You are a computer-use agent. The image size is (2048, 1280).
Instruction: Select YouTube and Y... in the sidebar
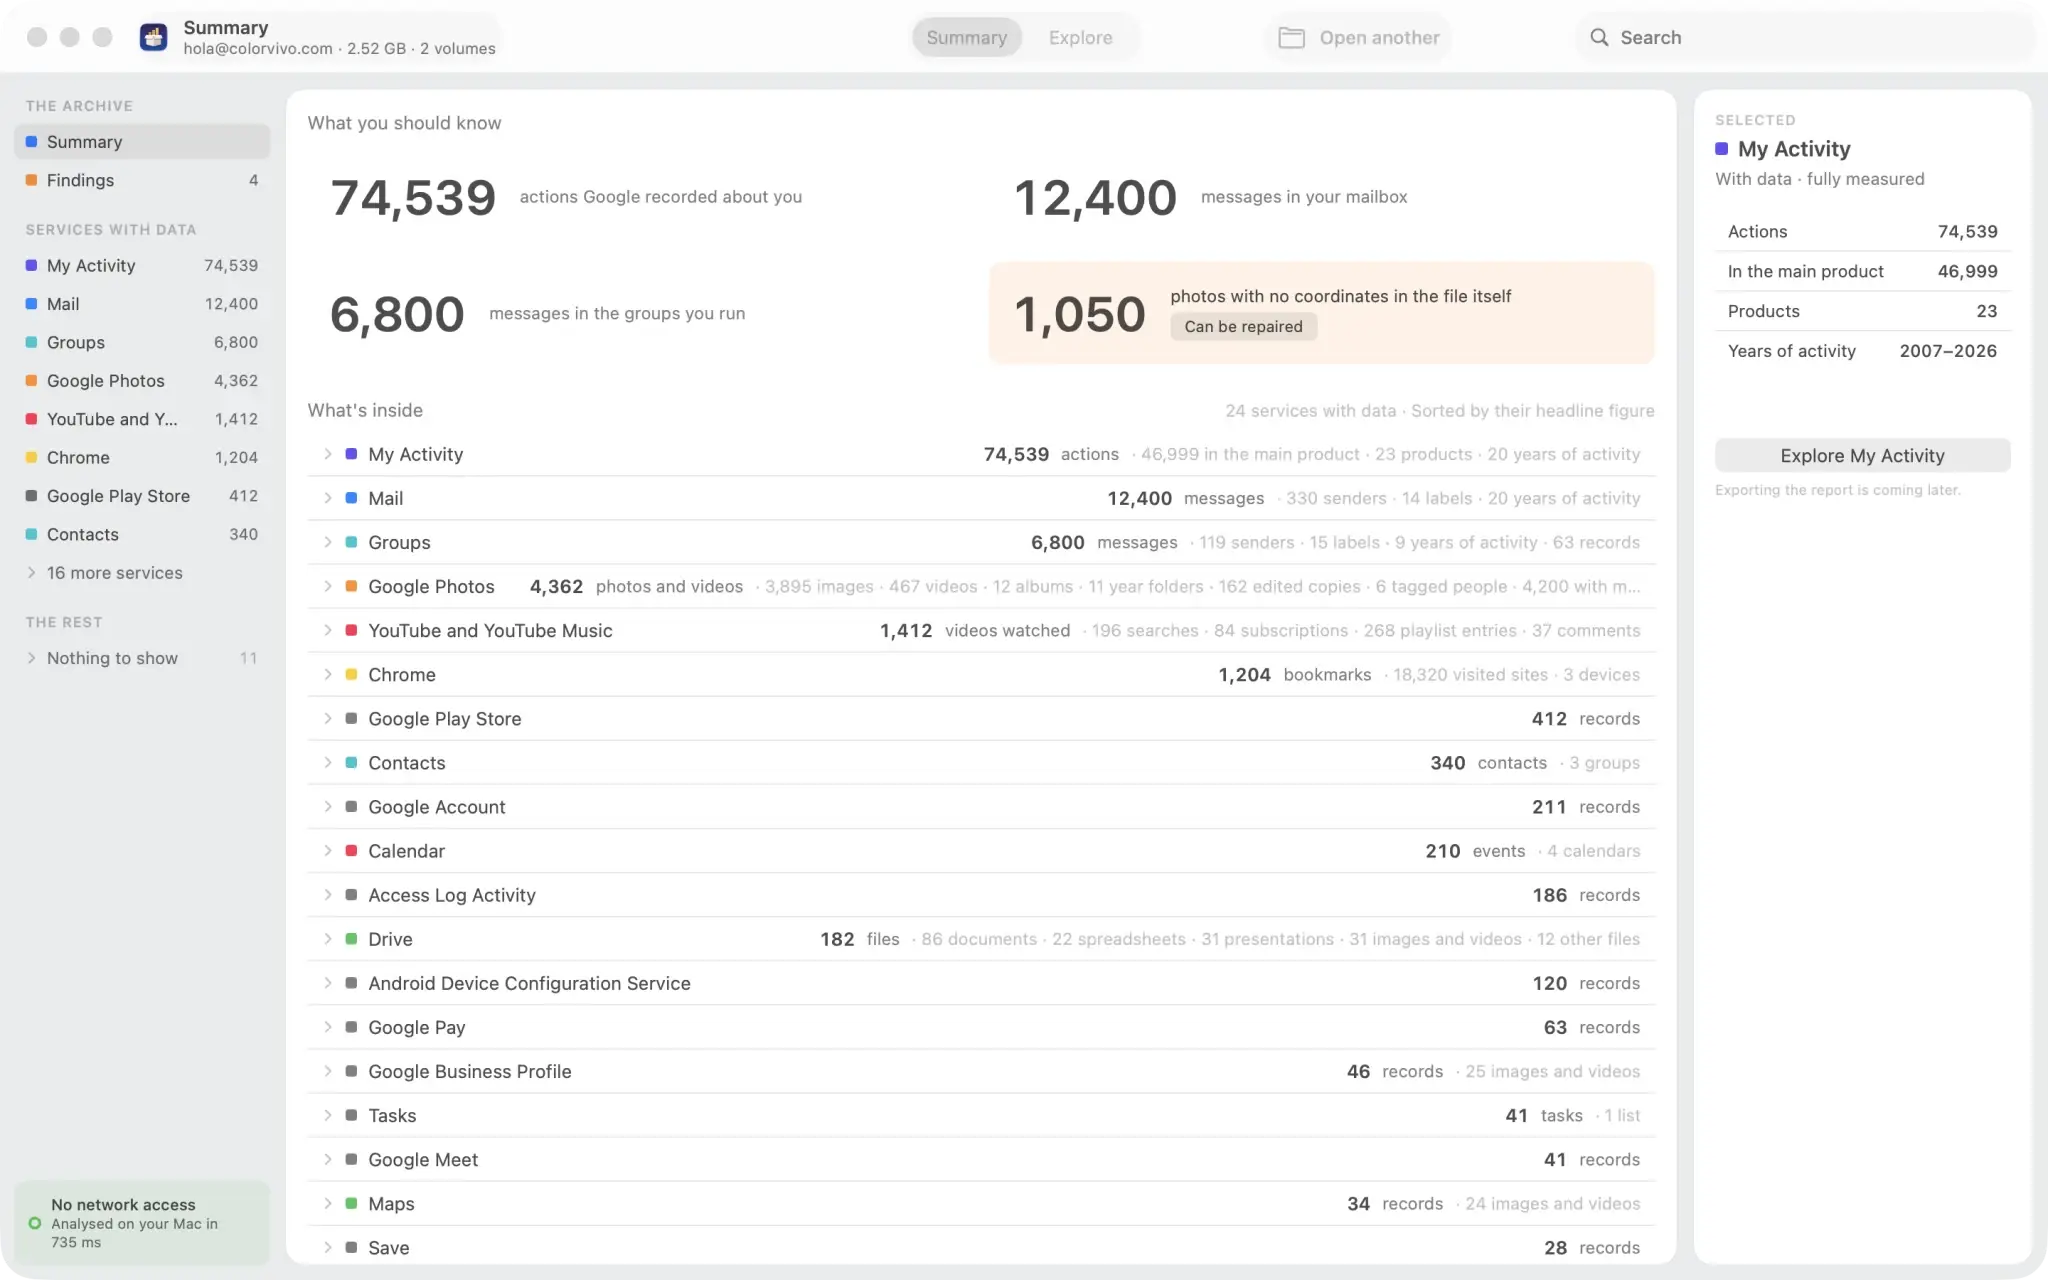pos(142,419)
